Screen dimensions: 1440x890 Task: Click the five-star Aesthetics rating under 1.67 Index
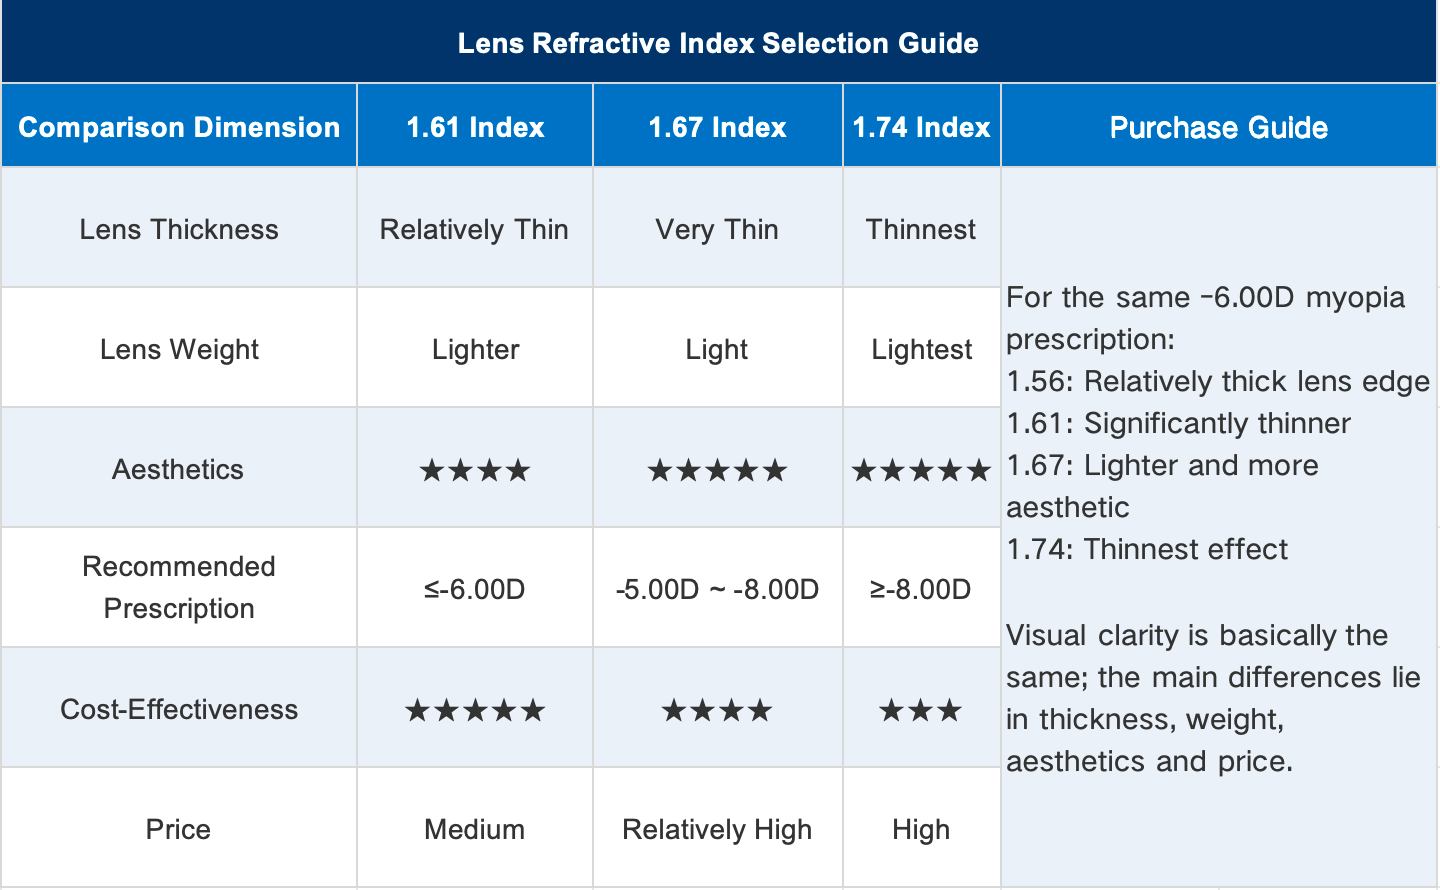[717, 470]
